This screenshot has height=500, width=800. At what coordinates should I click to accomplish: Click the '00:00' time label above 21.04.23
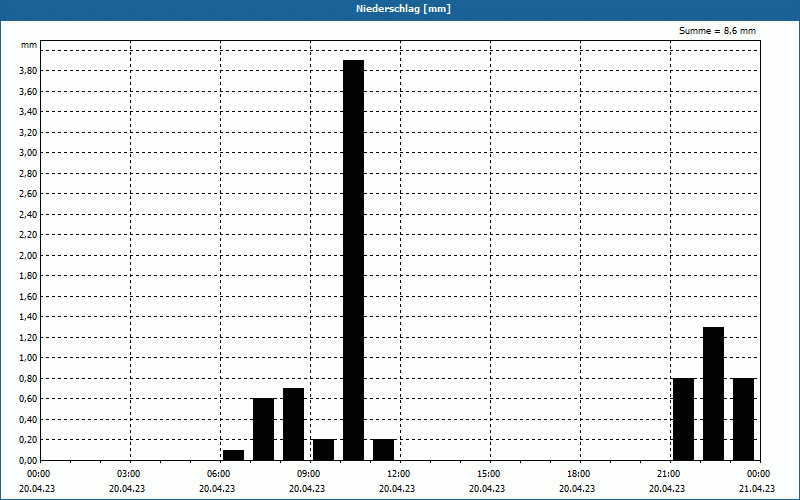click(x=759, y=474)
